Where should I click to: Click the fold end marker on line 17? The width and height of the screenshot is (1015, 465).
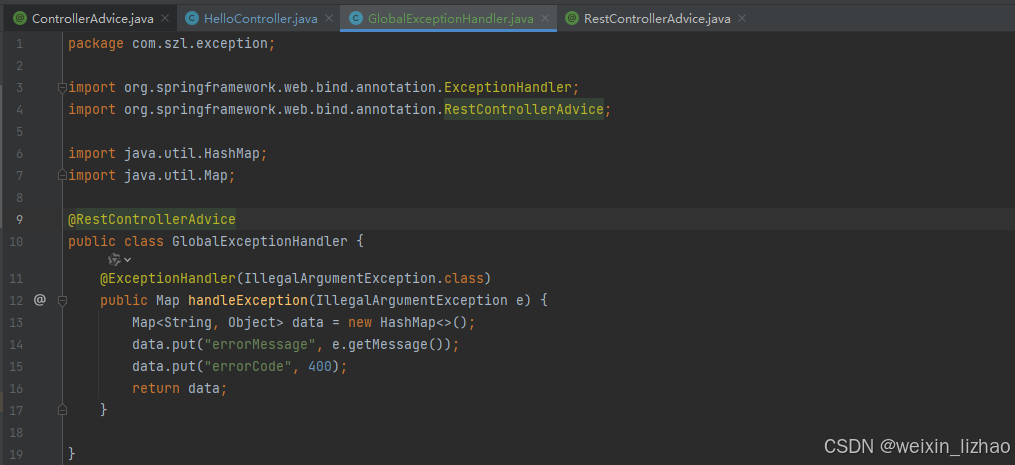click(x=62, y=410)
